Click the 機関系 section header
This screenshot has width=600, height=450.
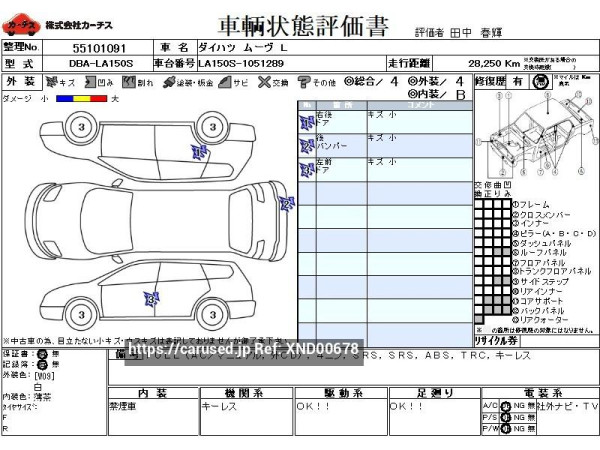pyautogui.click(x=245, y=393)
